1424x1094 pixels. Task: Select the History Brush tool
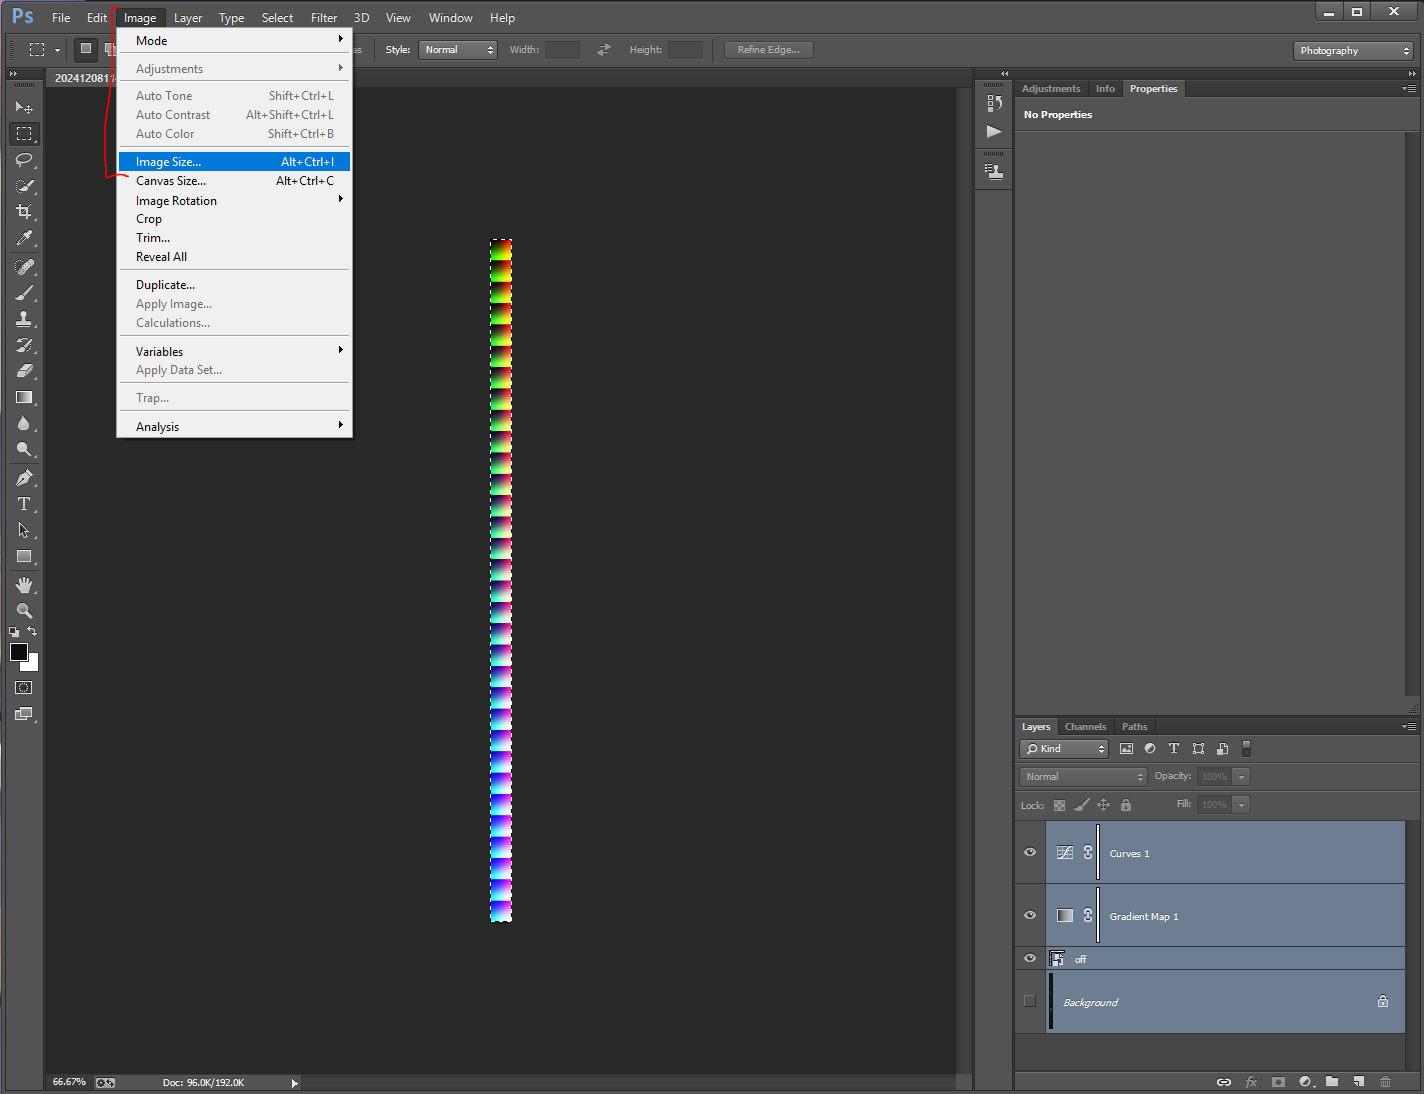(x=24, y=345)
